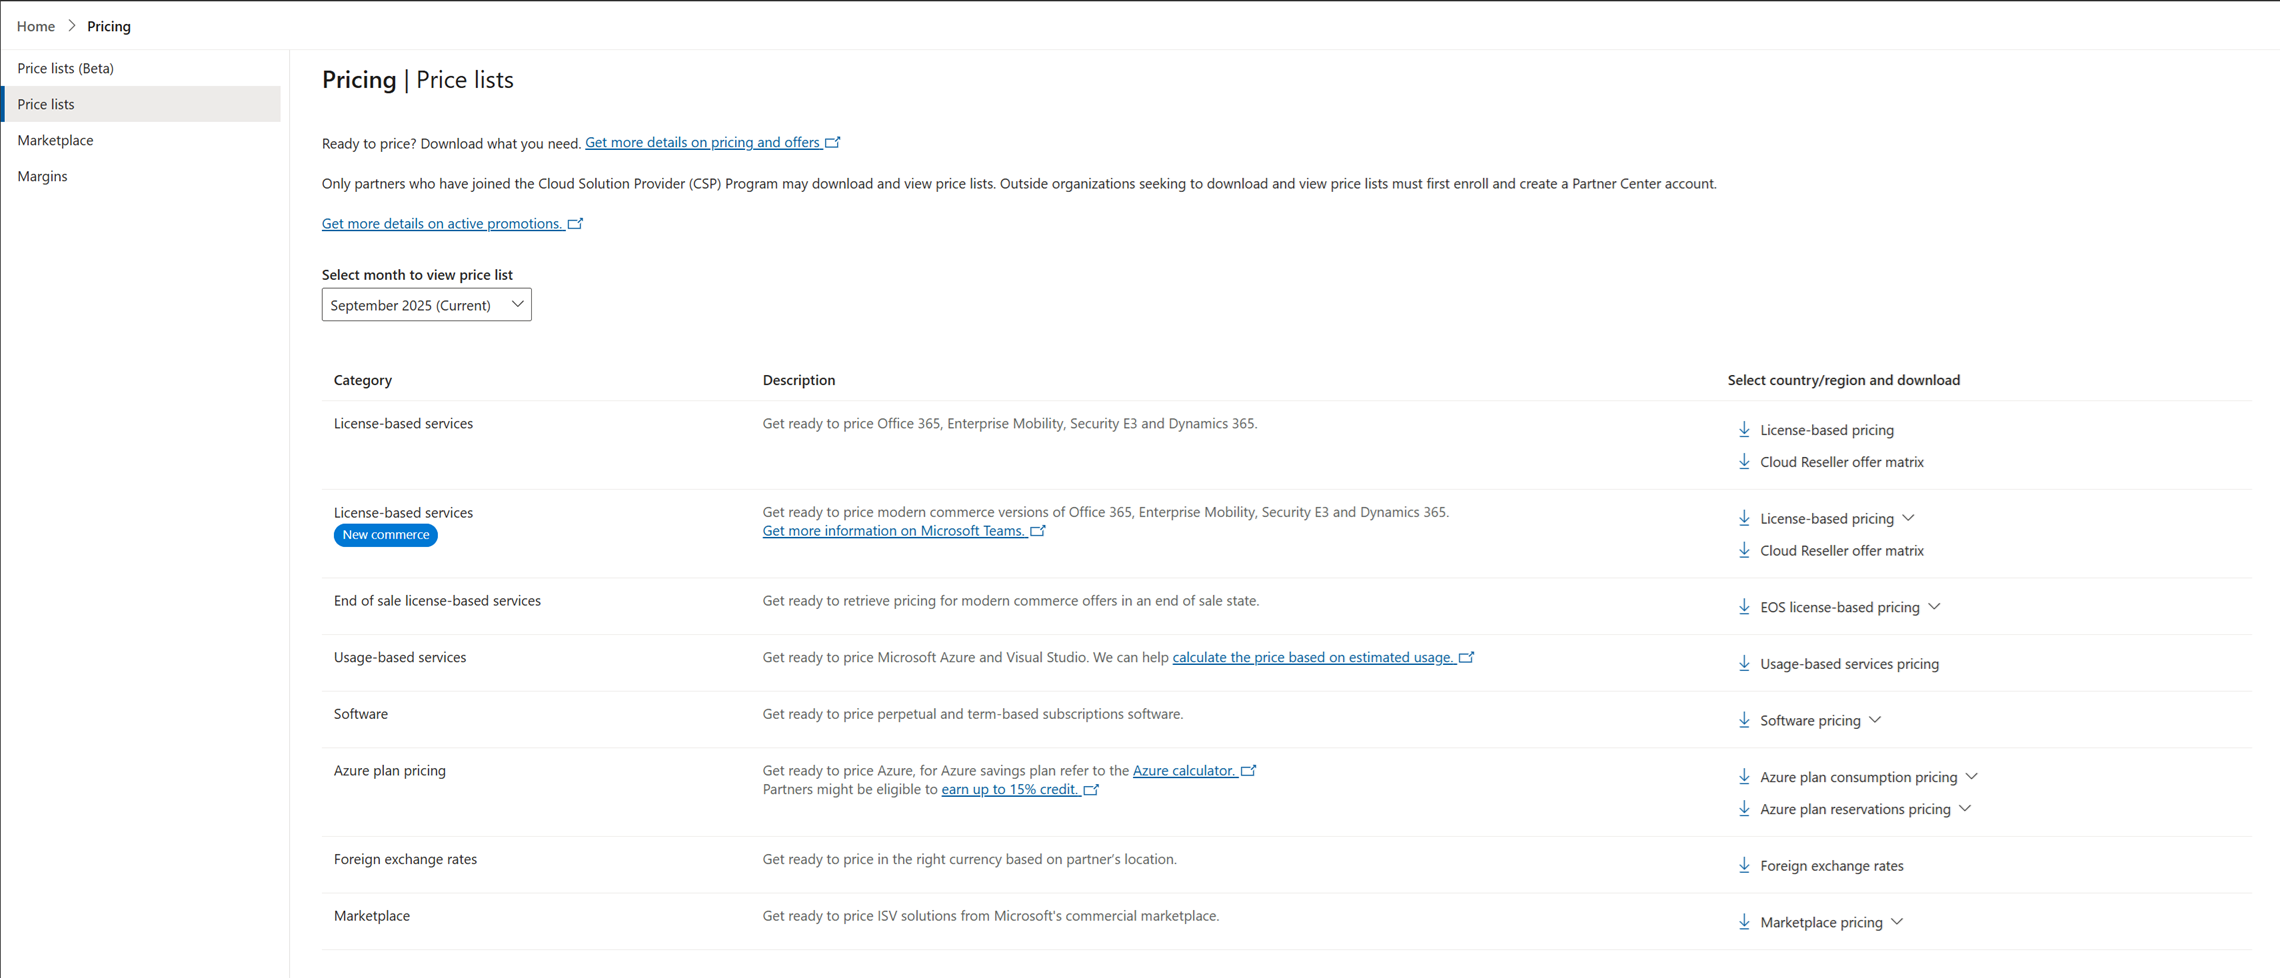Open Price lists (Beta) in sidebar
The image size is (2280, 978).
point(66,68)
